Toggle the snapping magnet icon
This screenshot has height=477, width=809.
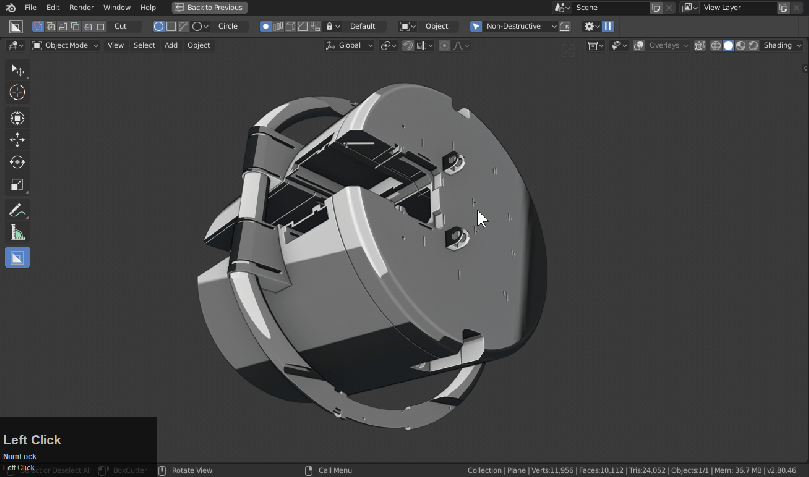[408, 45]
